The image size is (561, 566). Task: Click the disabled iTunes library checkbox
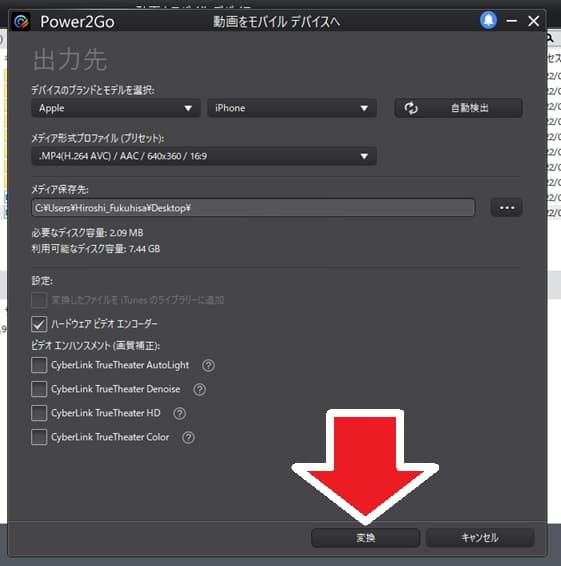39,300
